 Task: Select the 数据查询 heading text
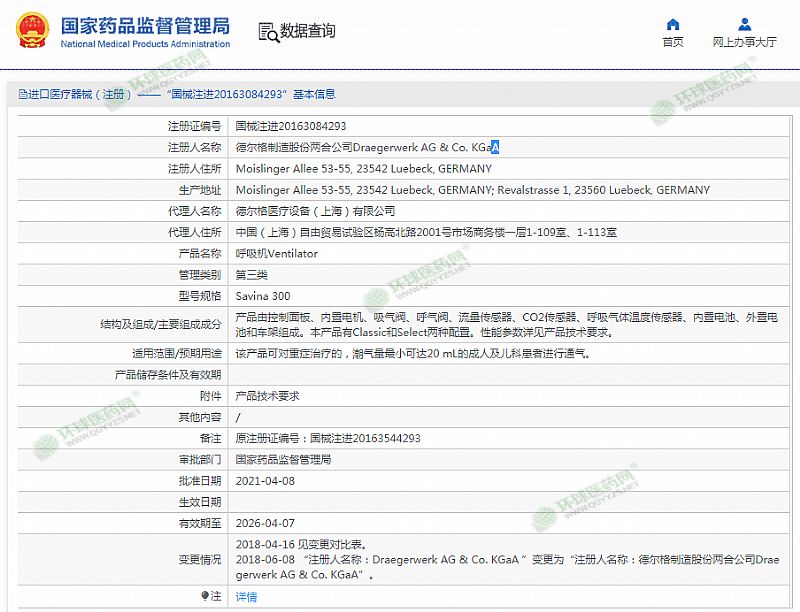pyautogui.click(x=308, y=32)
